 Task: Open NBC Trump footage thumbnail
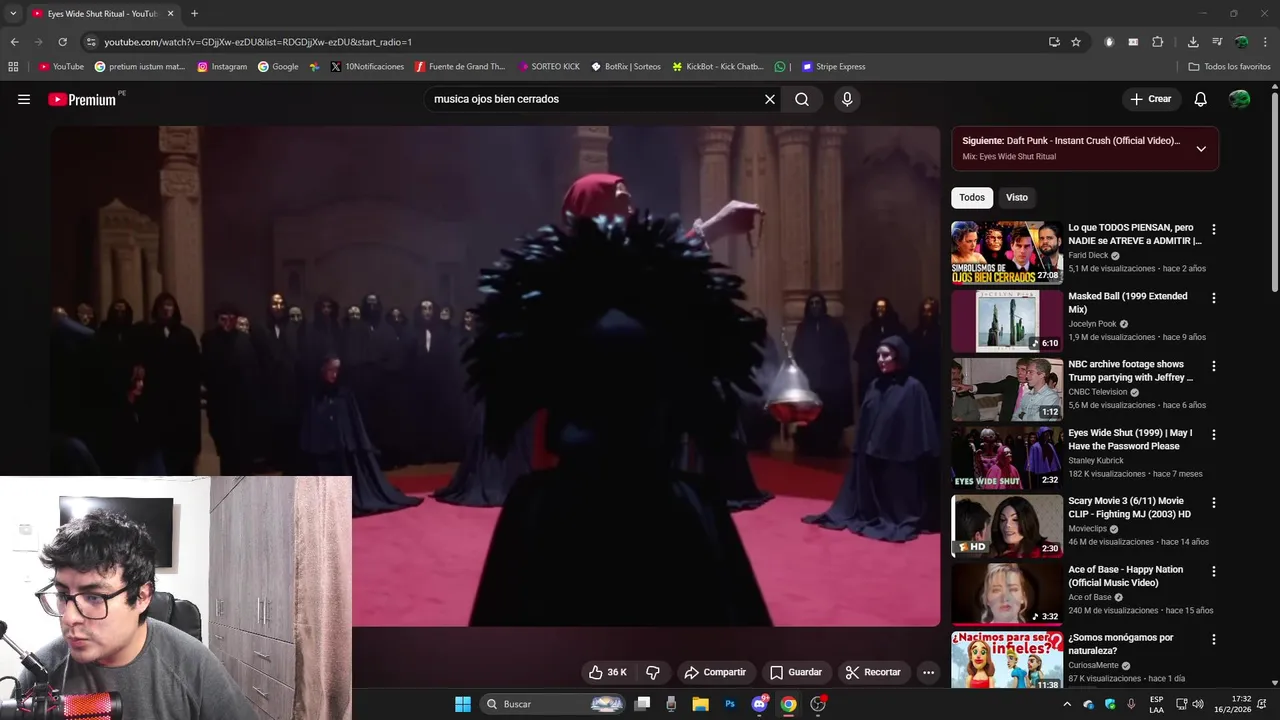tap(1007, 389)
